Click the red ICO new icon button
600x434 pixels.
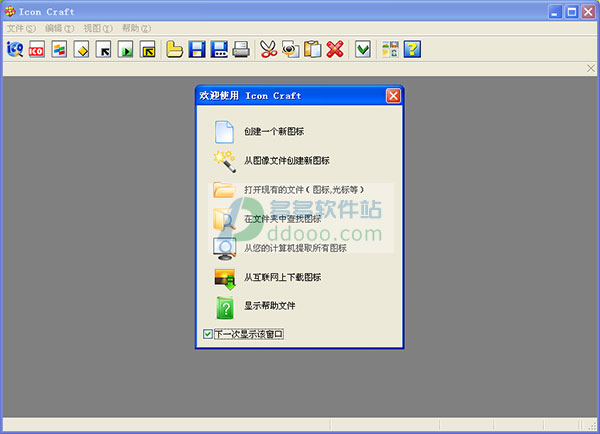click(x=37, y=49)
